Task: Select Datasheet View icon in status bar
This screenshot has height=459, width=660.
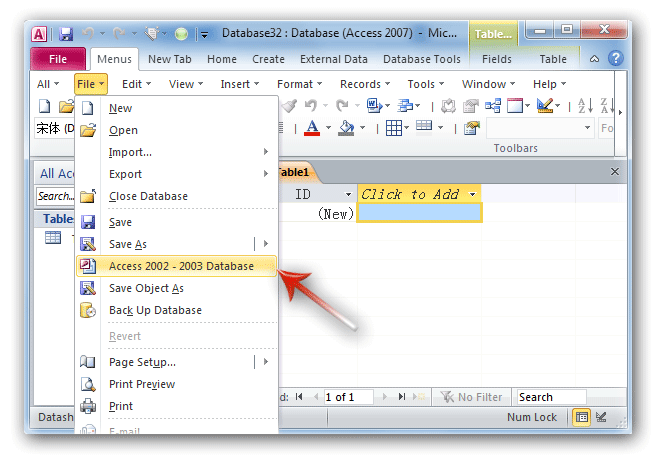Action: click(x=582, y=417)
